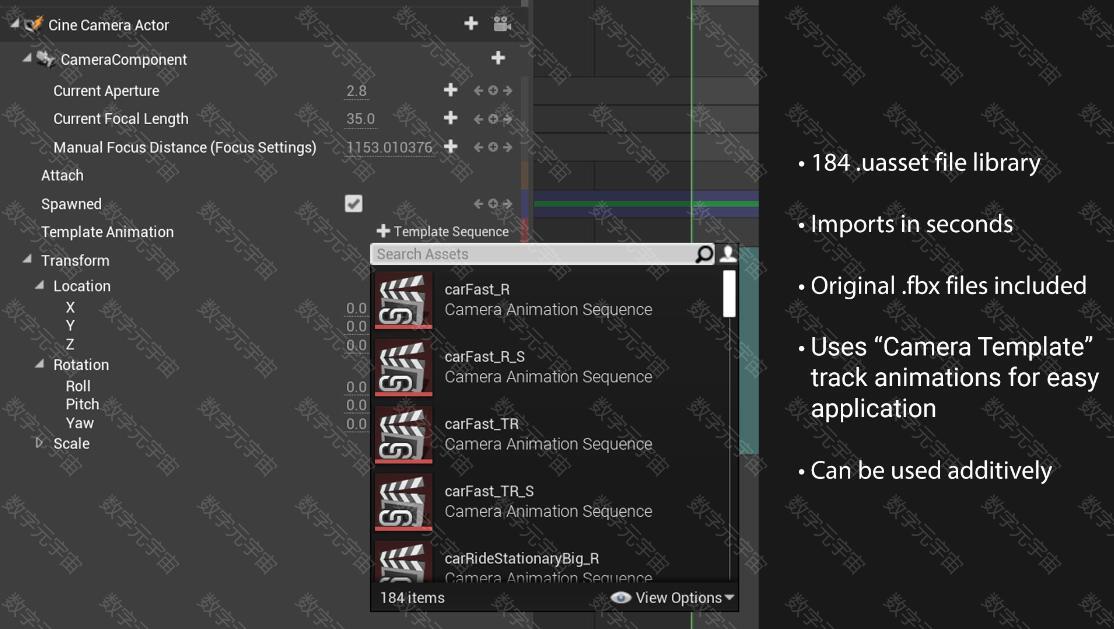Click the asset list scrollbar handle

[x=729, y=294]
